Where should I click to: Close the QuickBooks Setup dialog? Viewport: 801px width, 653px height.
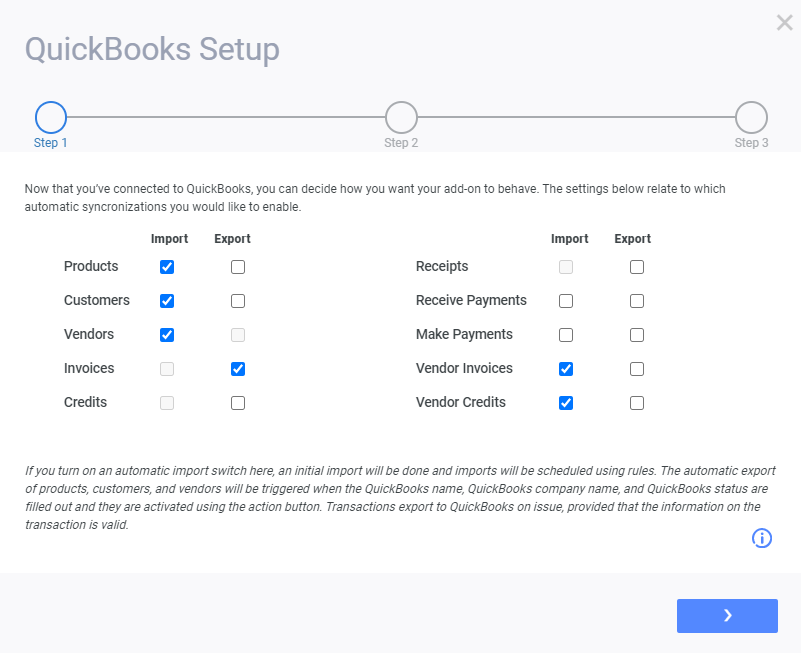click(x=784, y=22)
